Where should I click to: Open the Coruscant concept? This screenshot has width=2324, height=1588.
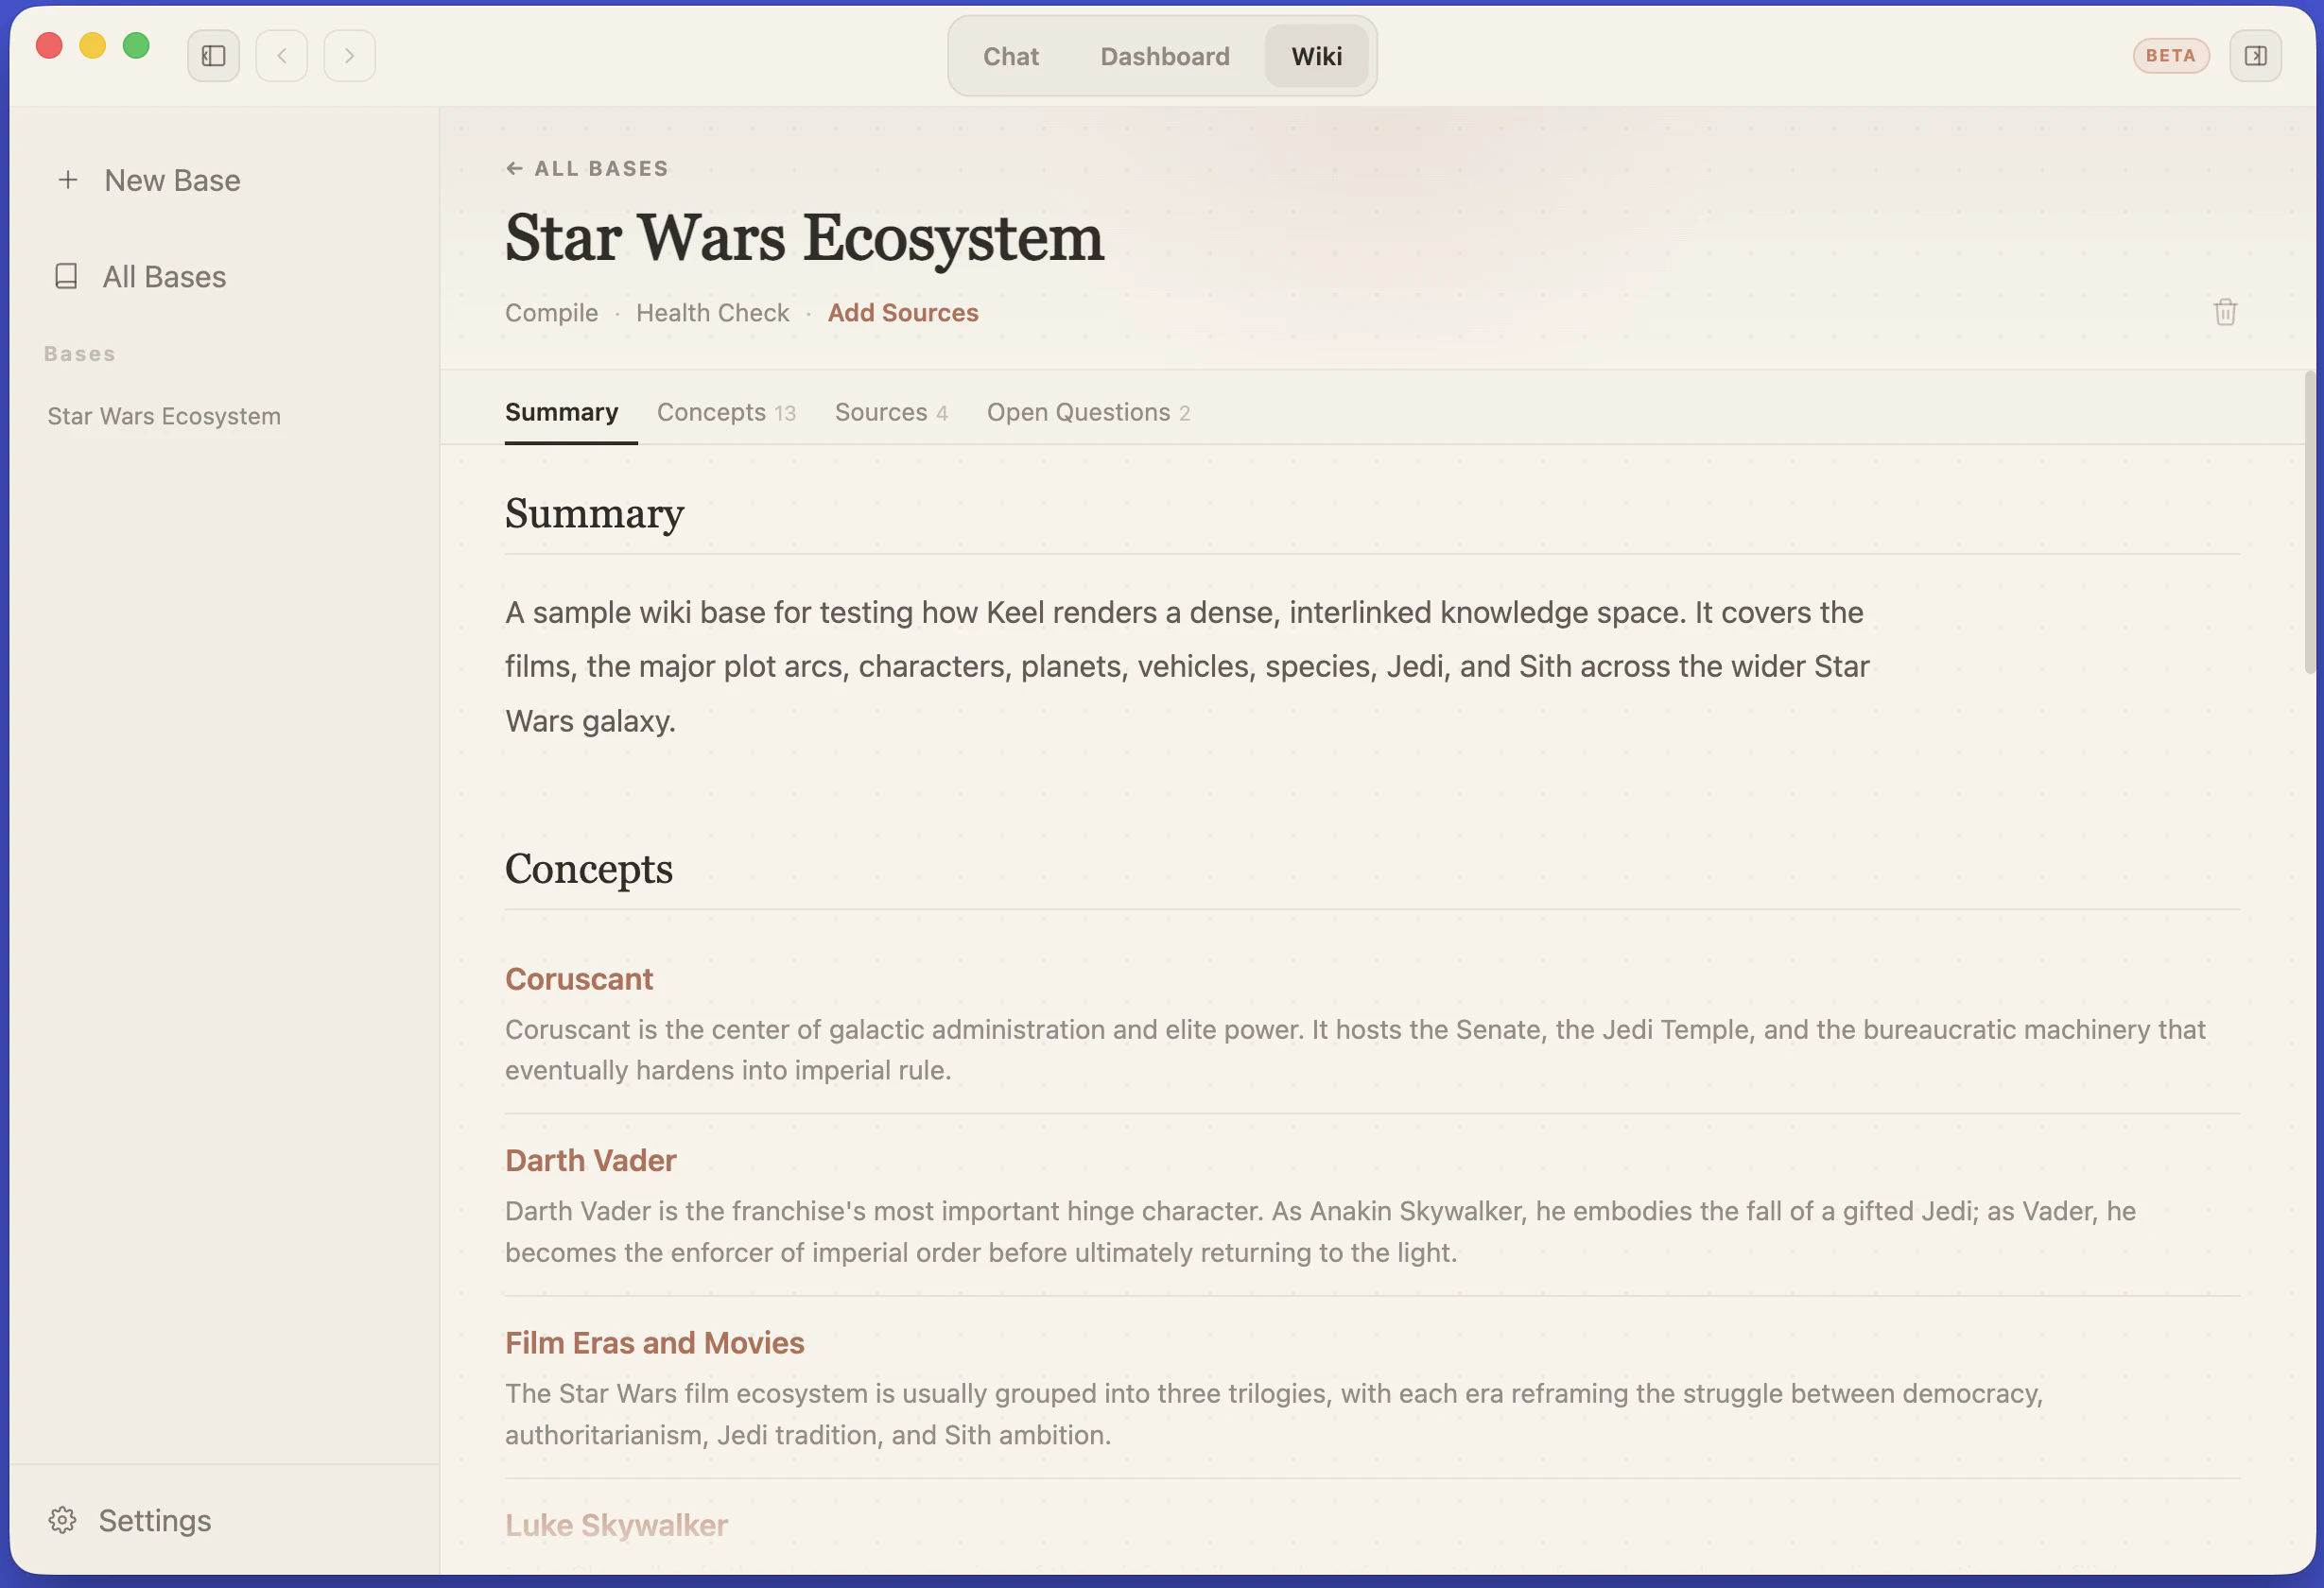pos(579,979)
